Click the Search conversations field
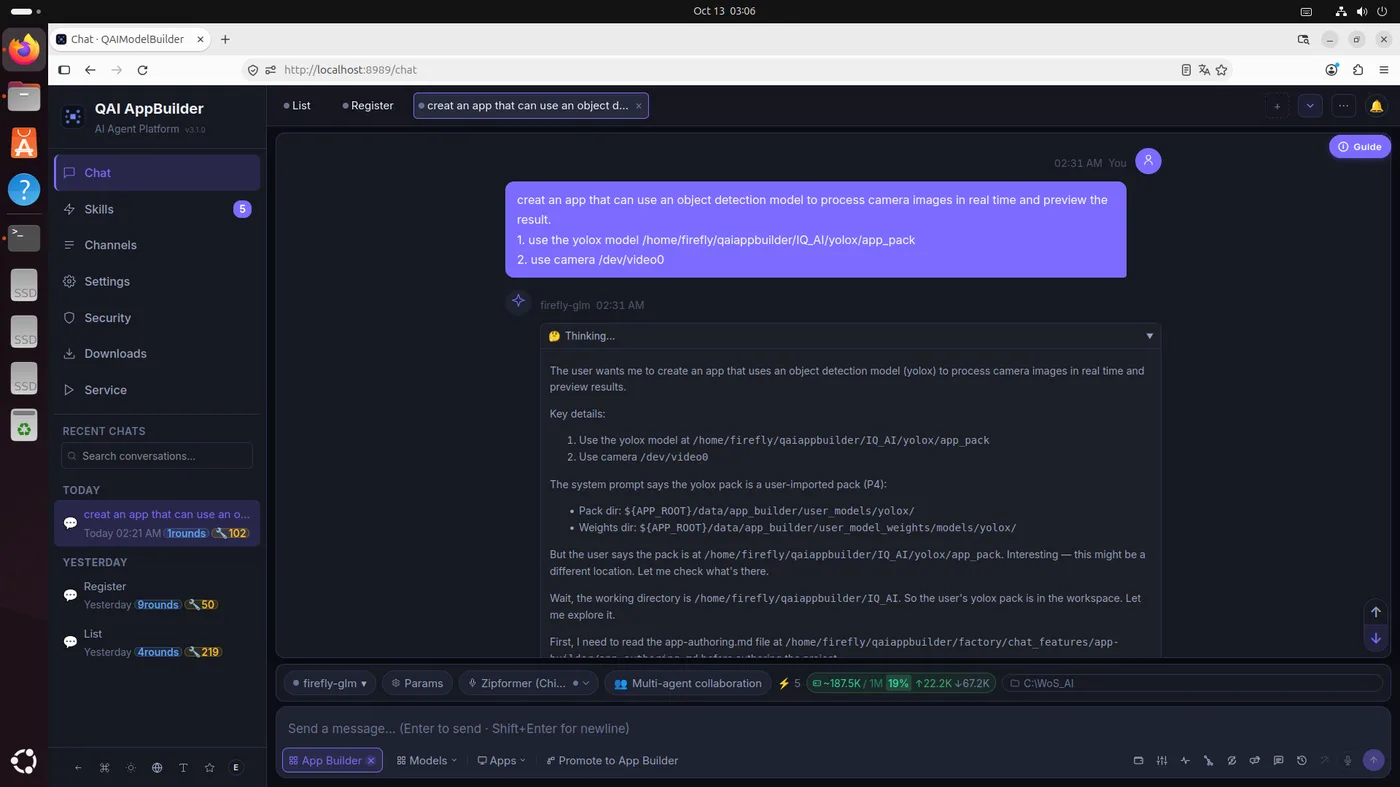 pos(157,456)
